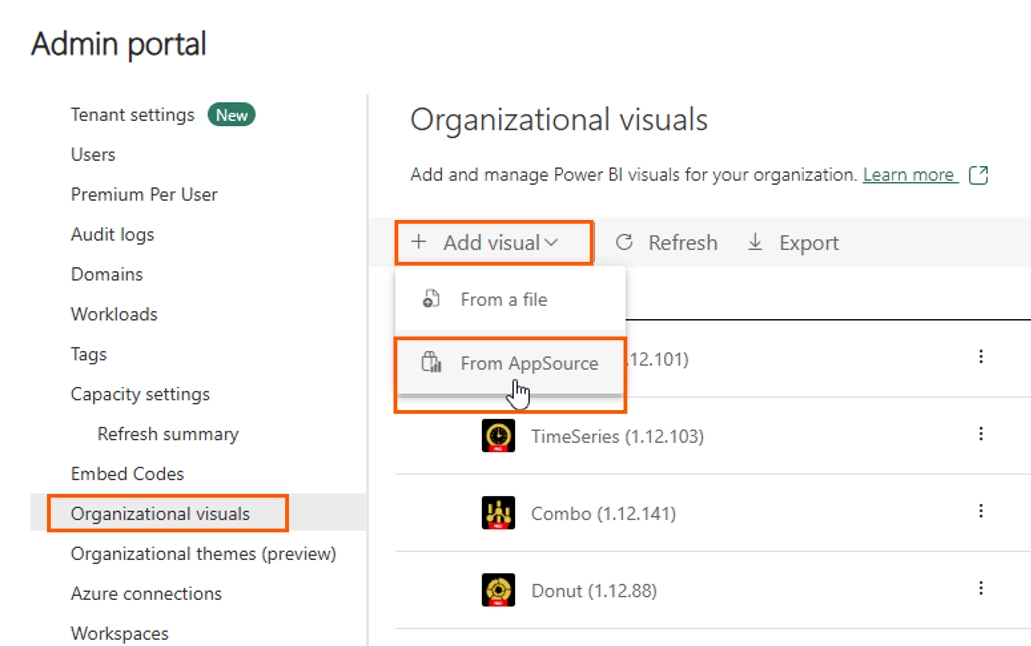Click external link icon beside Learn more
This screenshot has width=1031, height=646.
978,175
